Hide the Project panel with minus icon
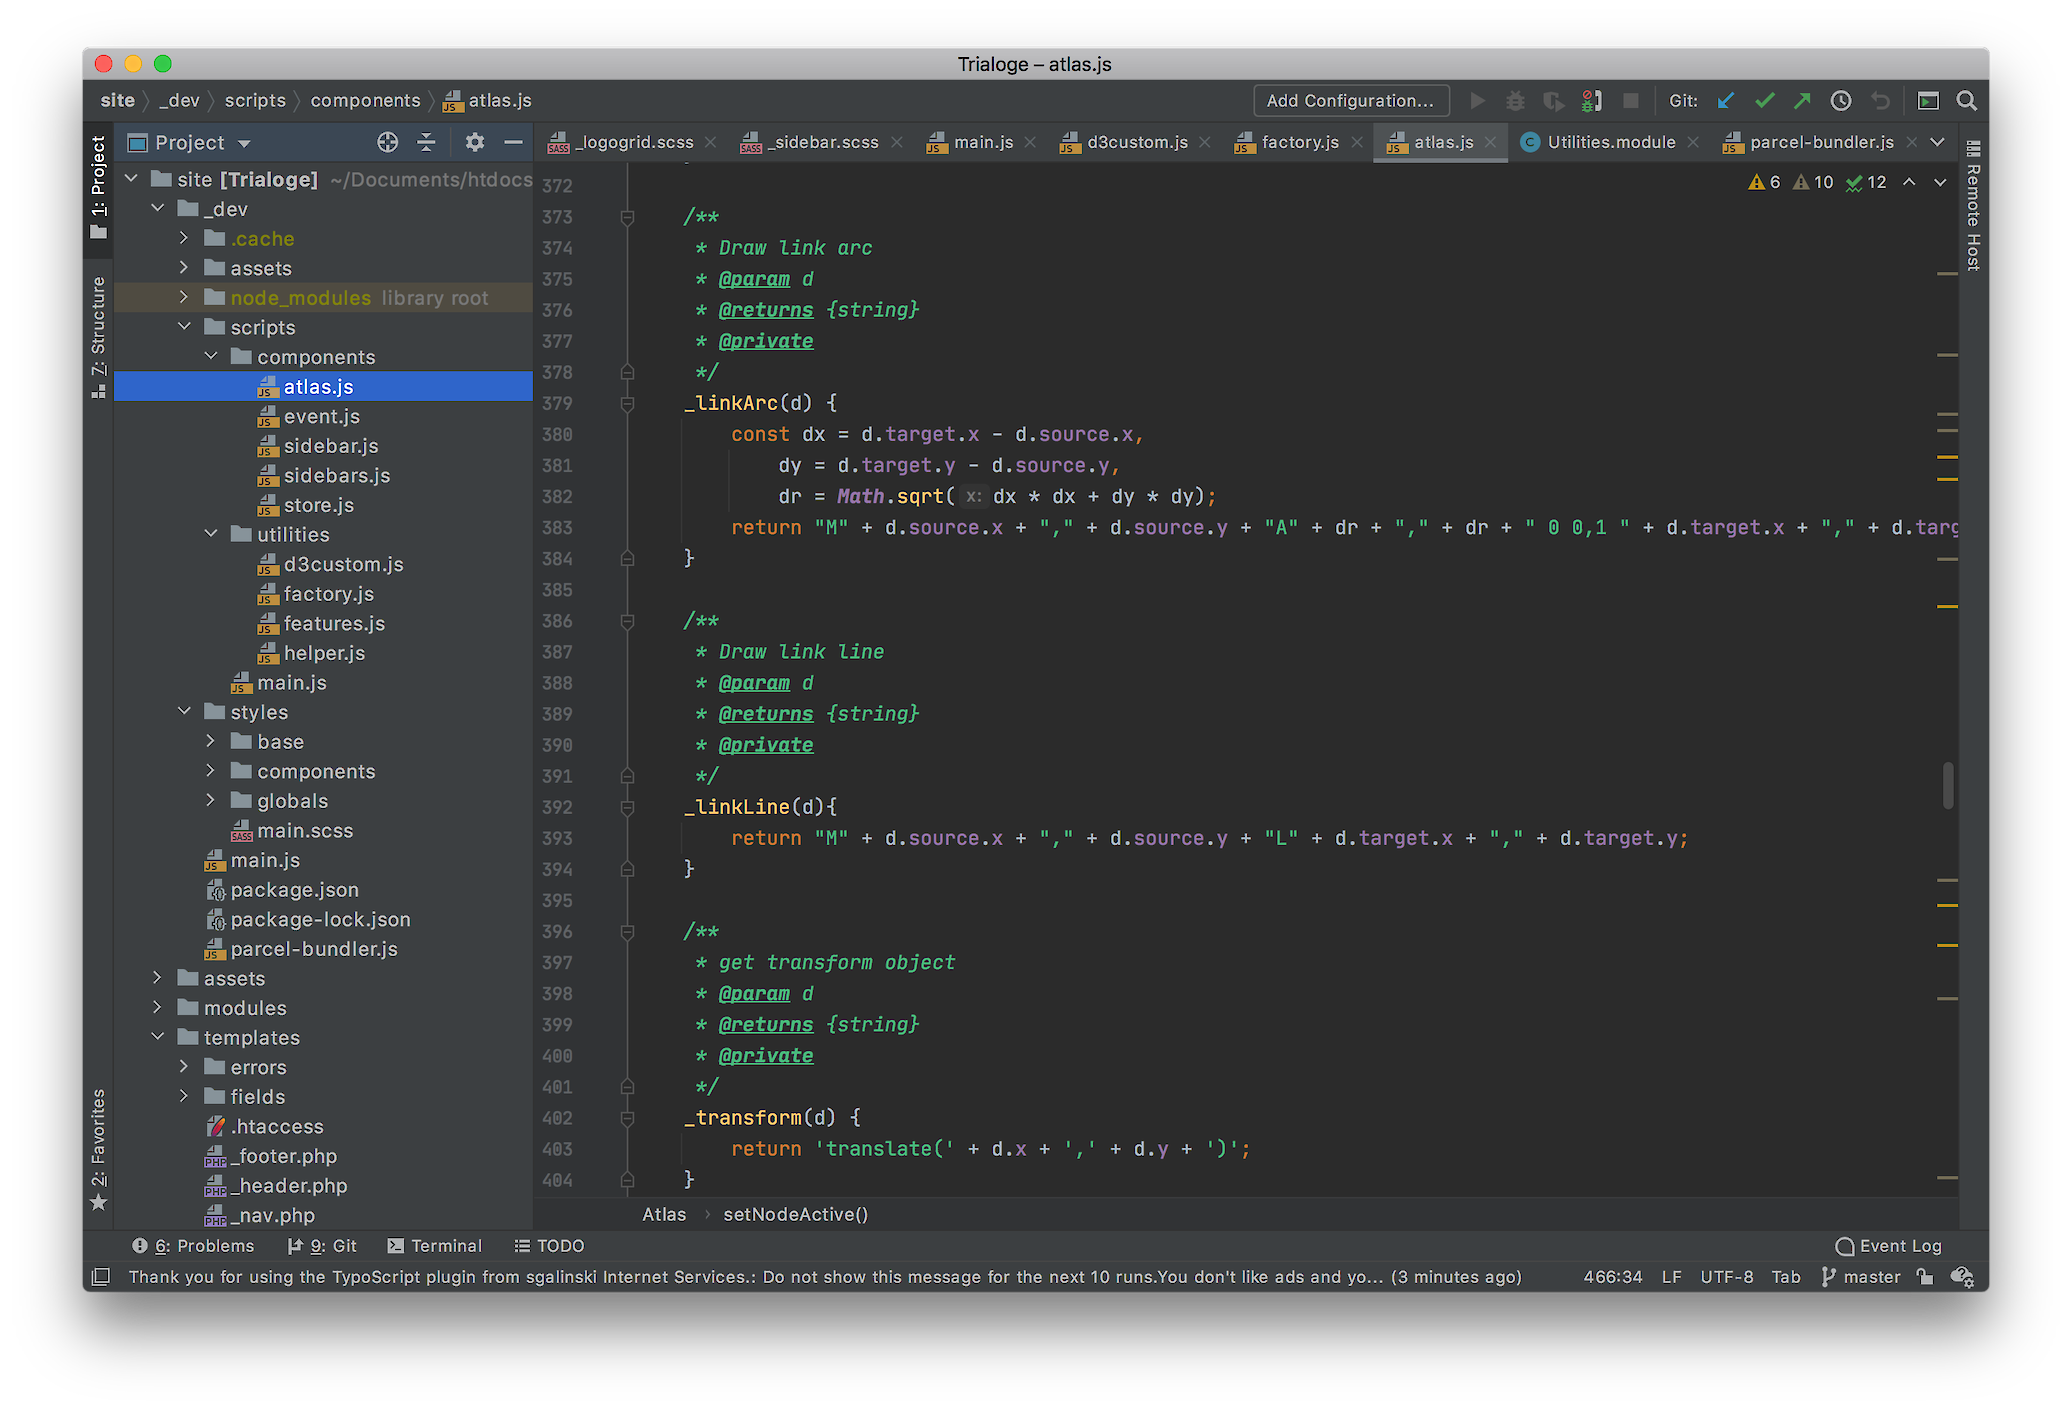 pyautogui.click(x=513, y=142)
